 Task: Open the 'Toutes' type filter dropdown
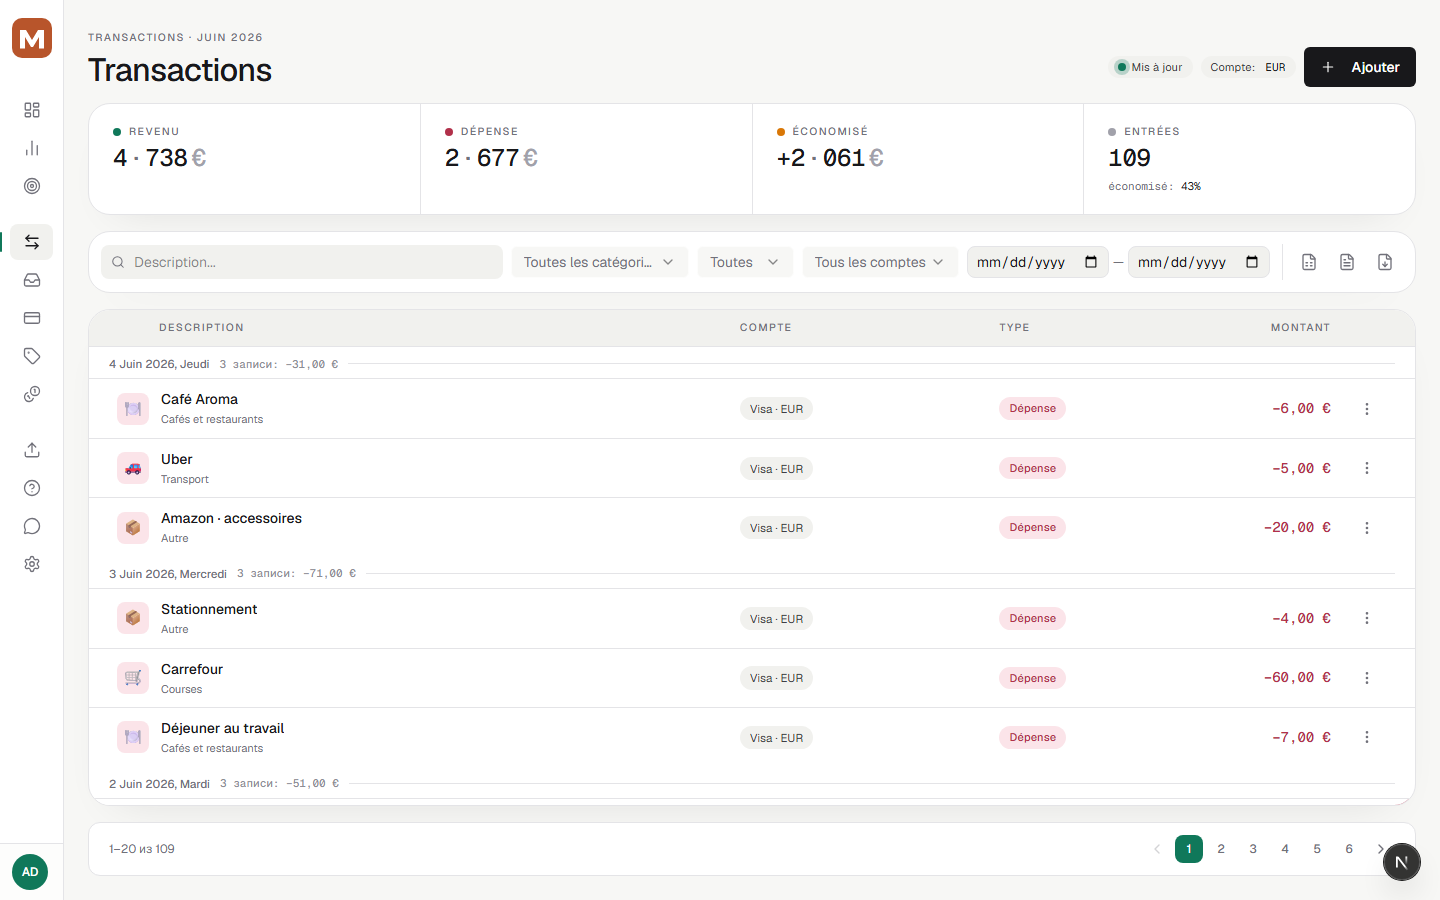click(745, 262)
